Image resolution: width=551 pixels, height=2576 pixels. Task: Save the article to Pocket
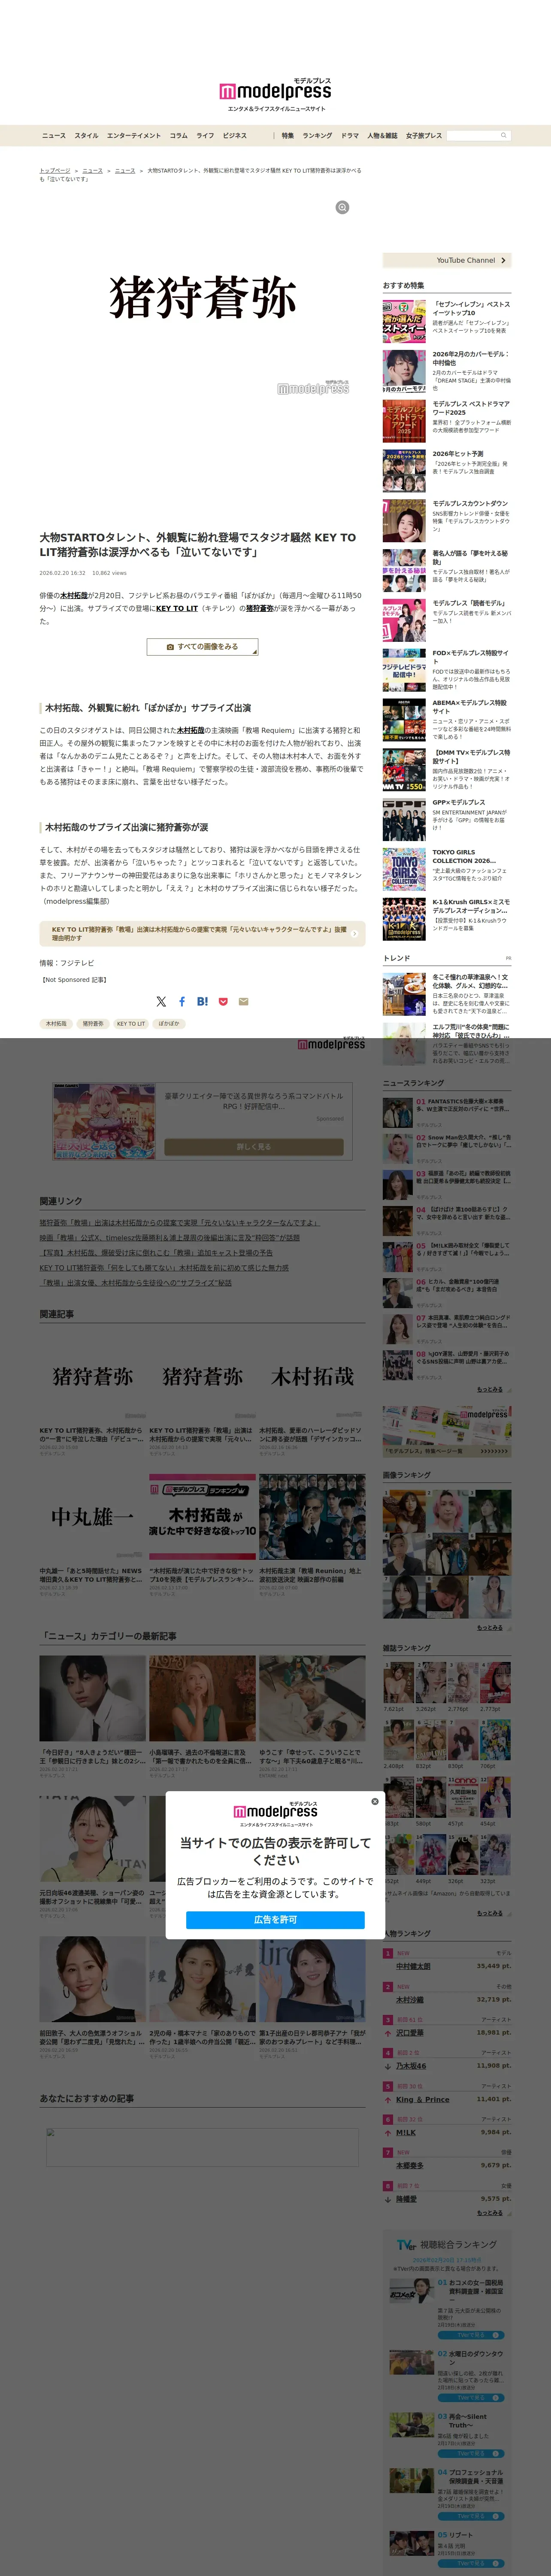pos(223,1001)
